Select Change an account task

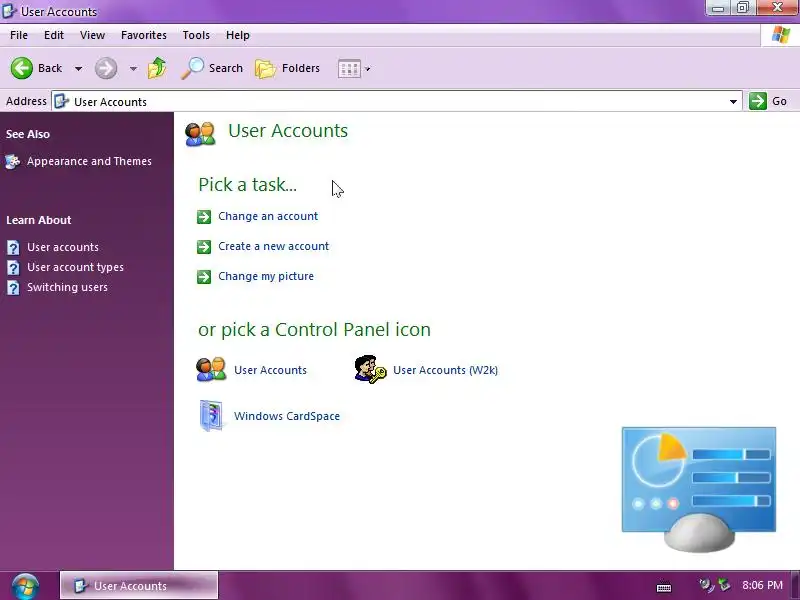pos(268,216)
